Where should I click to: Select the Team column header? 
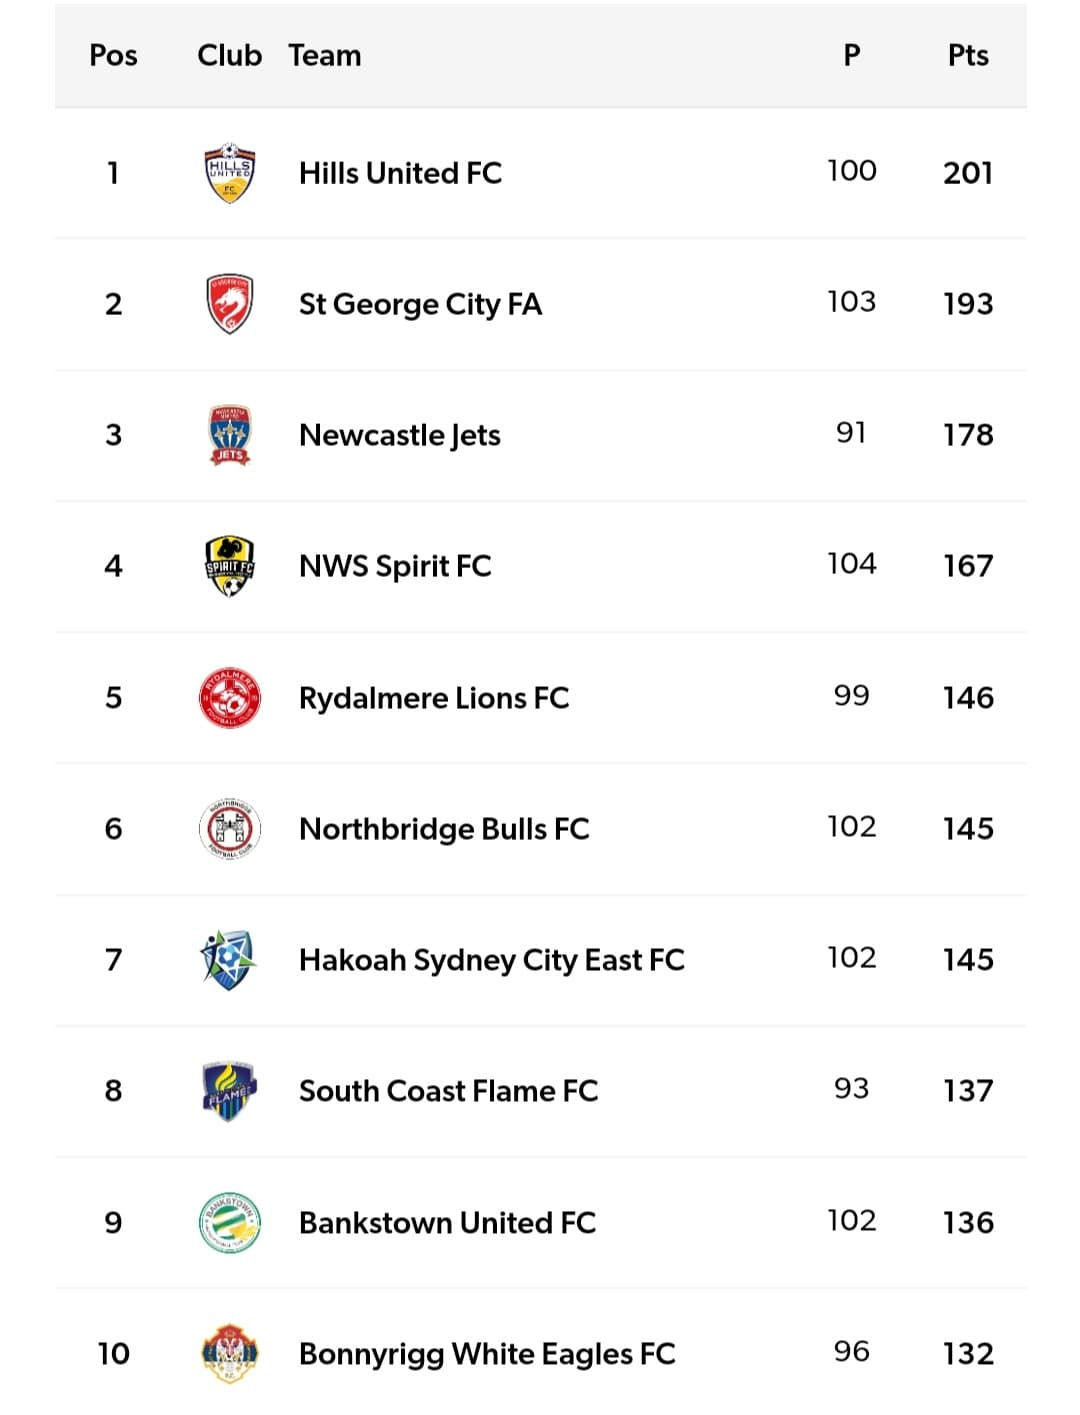[325, 55]
